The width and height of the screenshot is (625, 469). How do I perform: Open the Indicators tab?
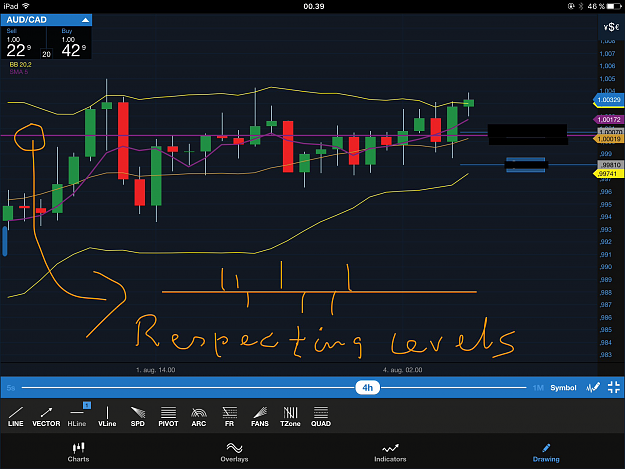click(390, 452)
